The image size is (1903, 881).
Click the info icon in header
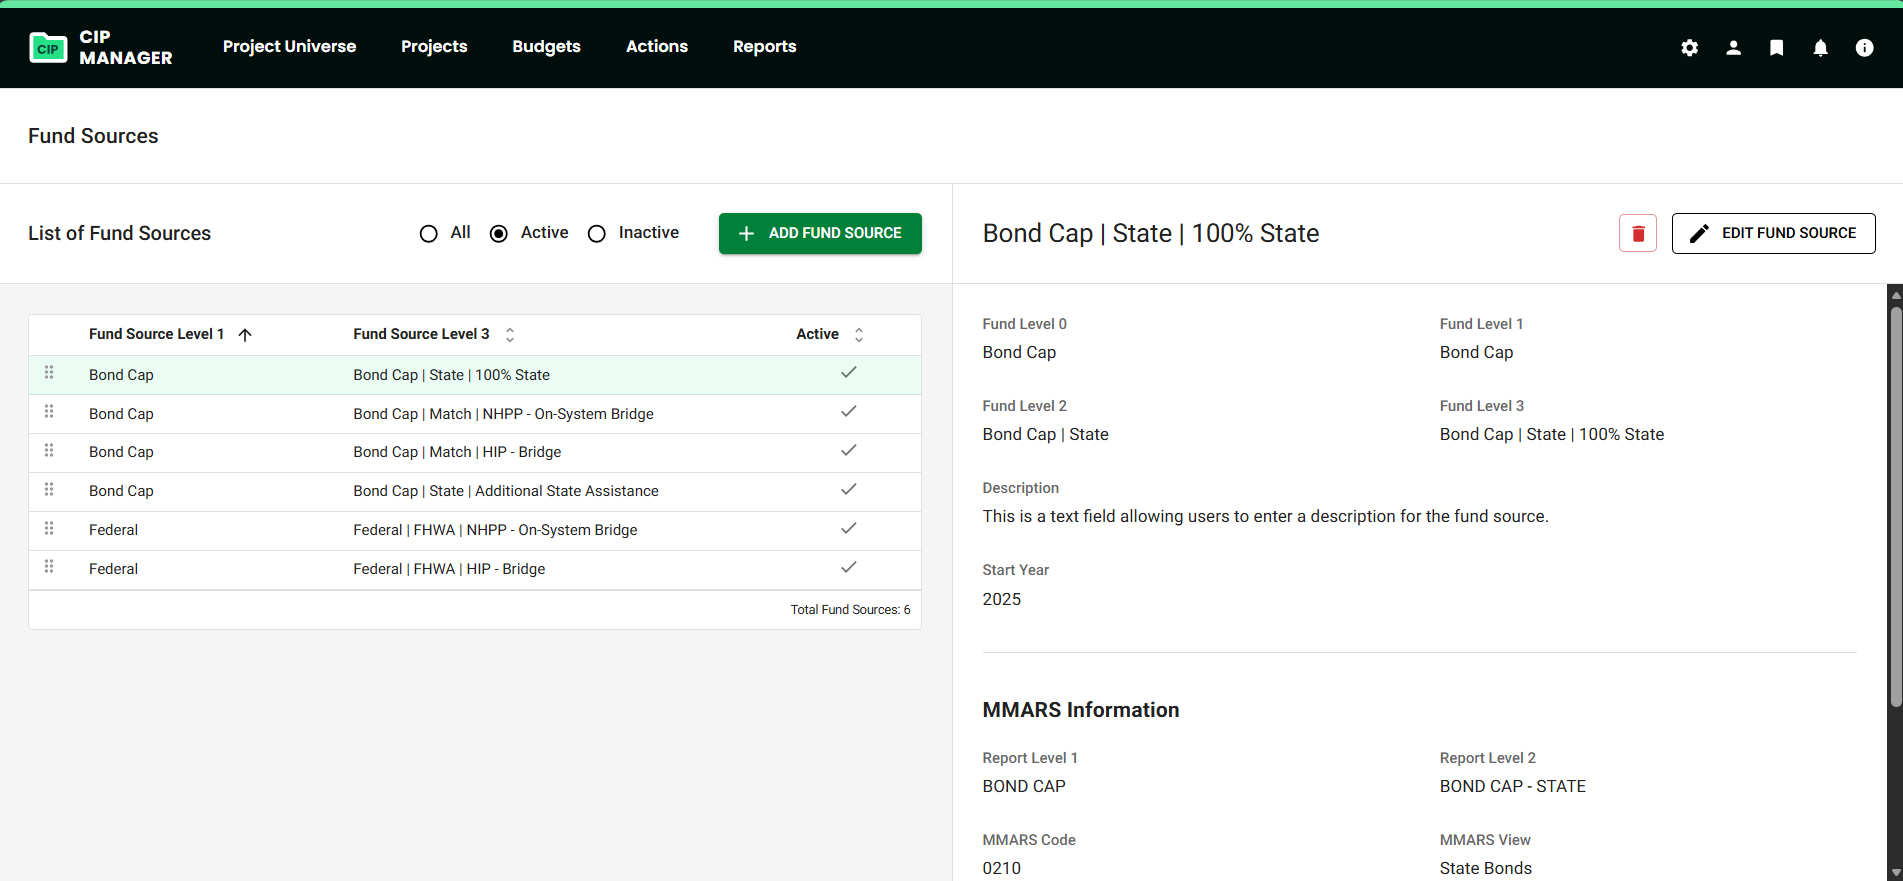pos(1864,48)
